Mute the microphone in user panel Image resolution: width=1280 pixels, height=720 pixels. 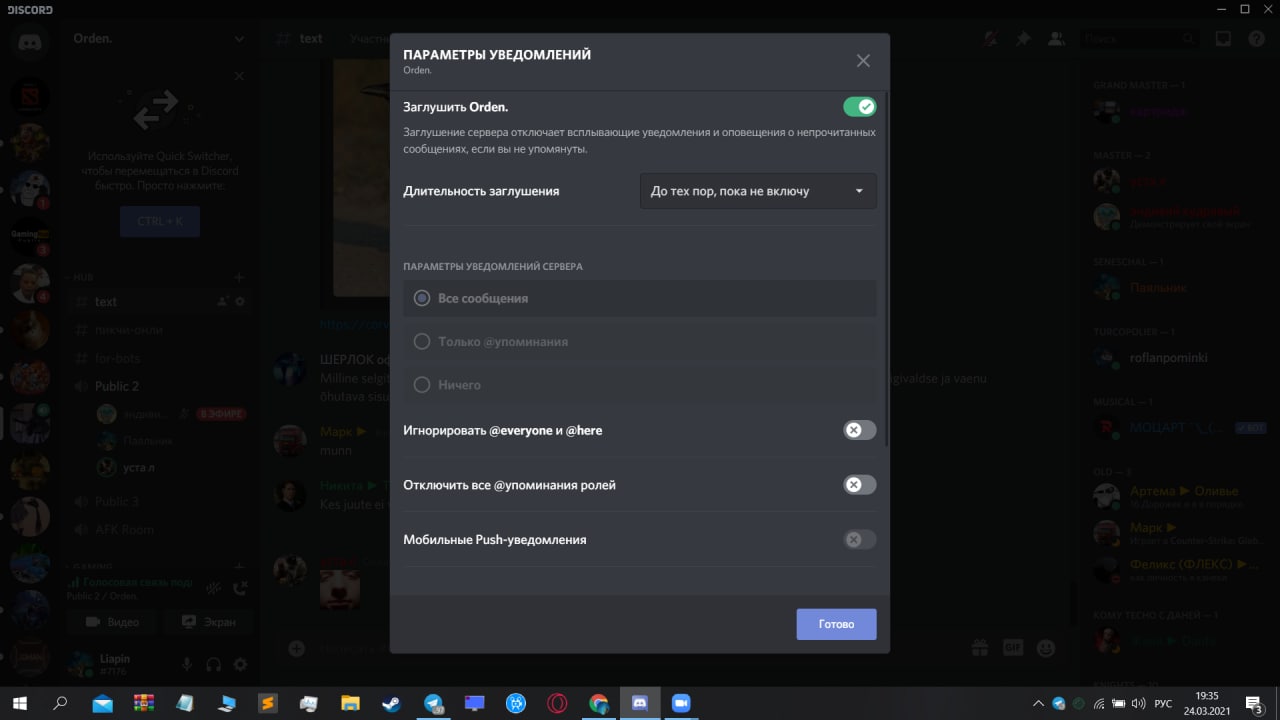187,664
